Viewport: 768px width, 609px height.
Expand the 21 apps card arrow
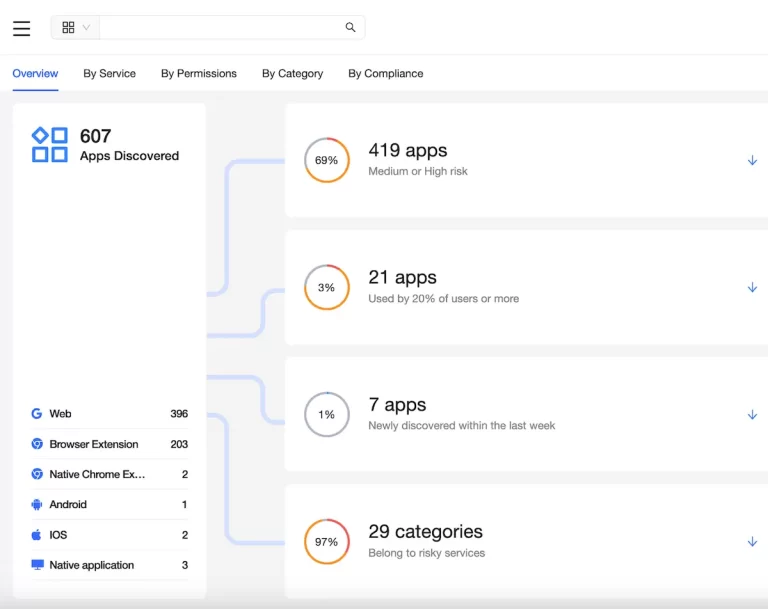point(752,288)
